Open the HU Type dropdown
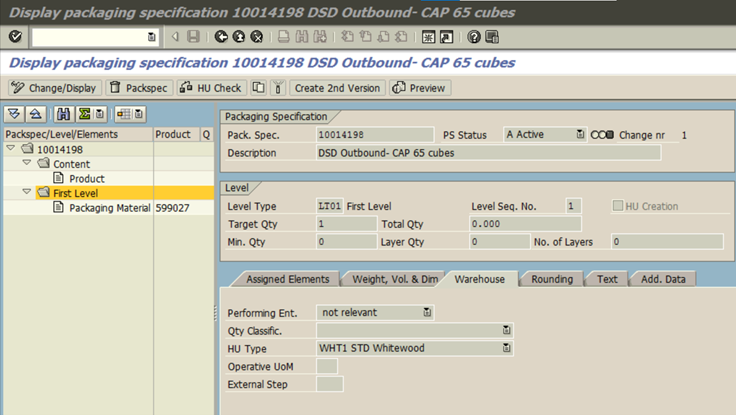Image resolution: width=736 pixels, height=415 pixels. (506, 348)
